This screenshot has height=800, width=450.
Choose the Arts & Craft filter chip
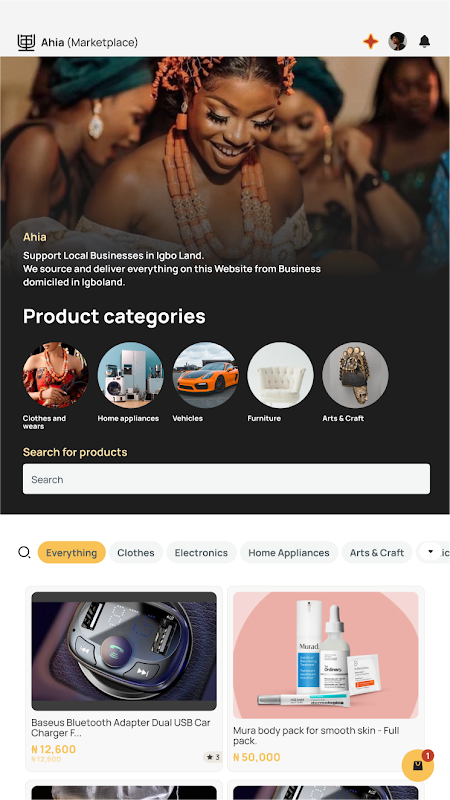coord(377,553)
